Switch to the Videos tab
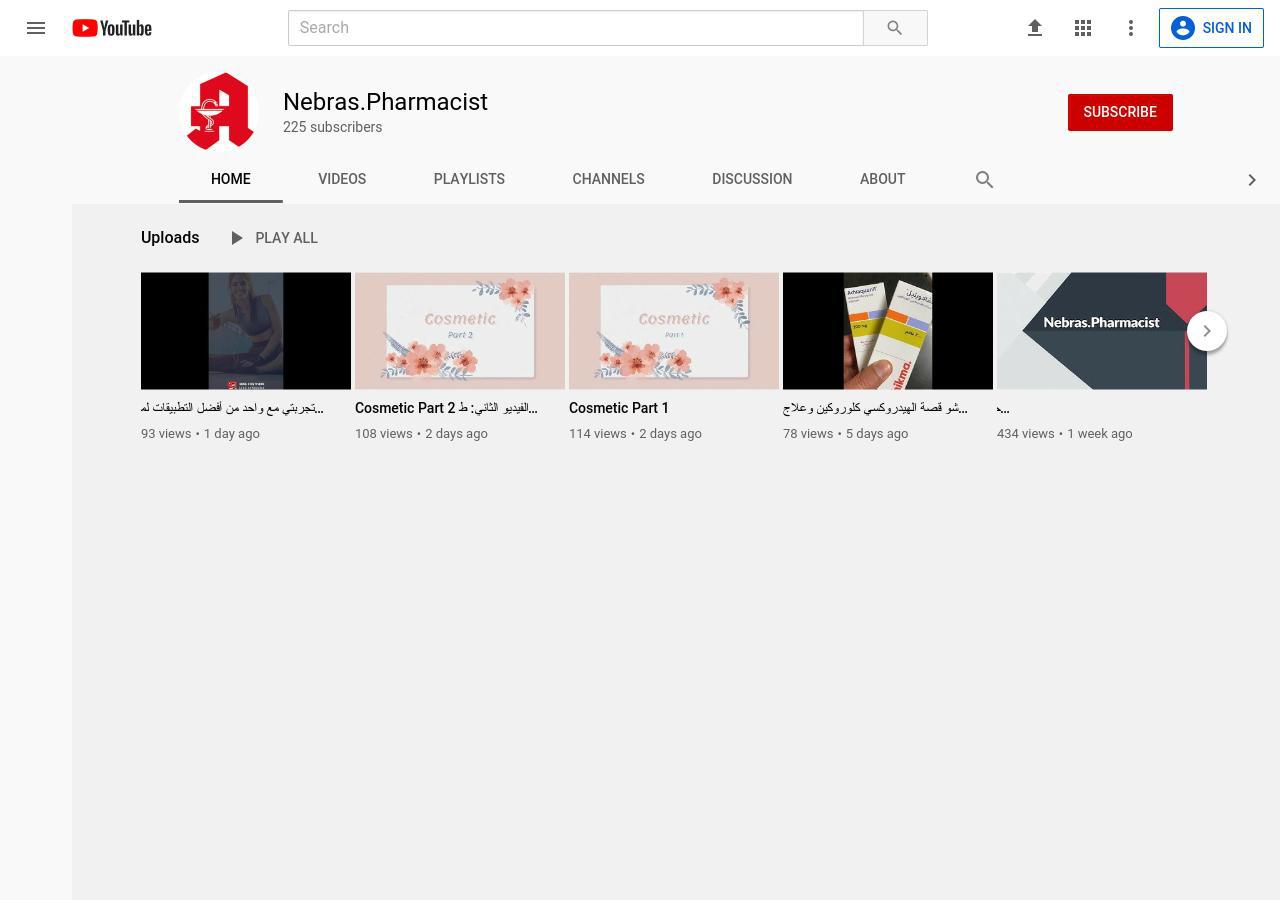The height and width of the screenshot is (900, 1280). click(342, 179)
